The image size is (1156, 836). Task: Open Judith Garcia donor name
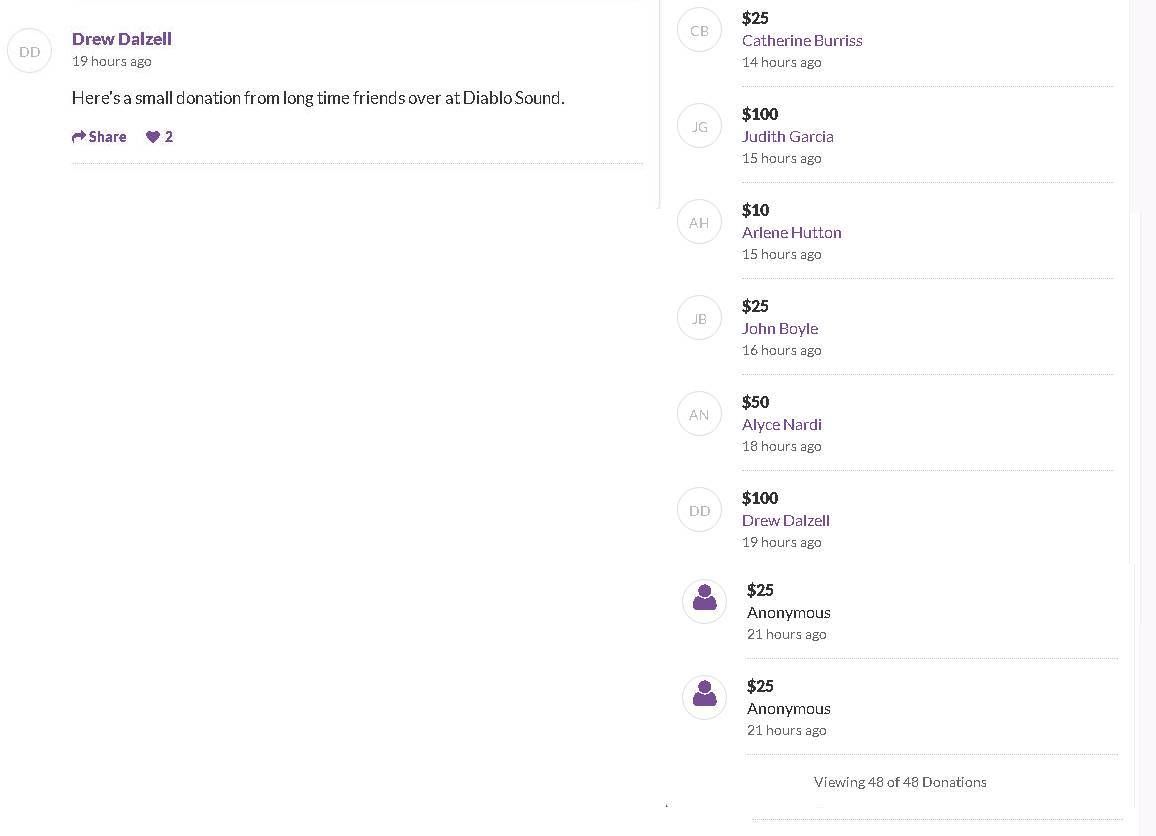(787, 137)
